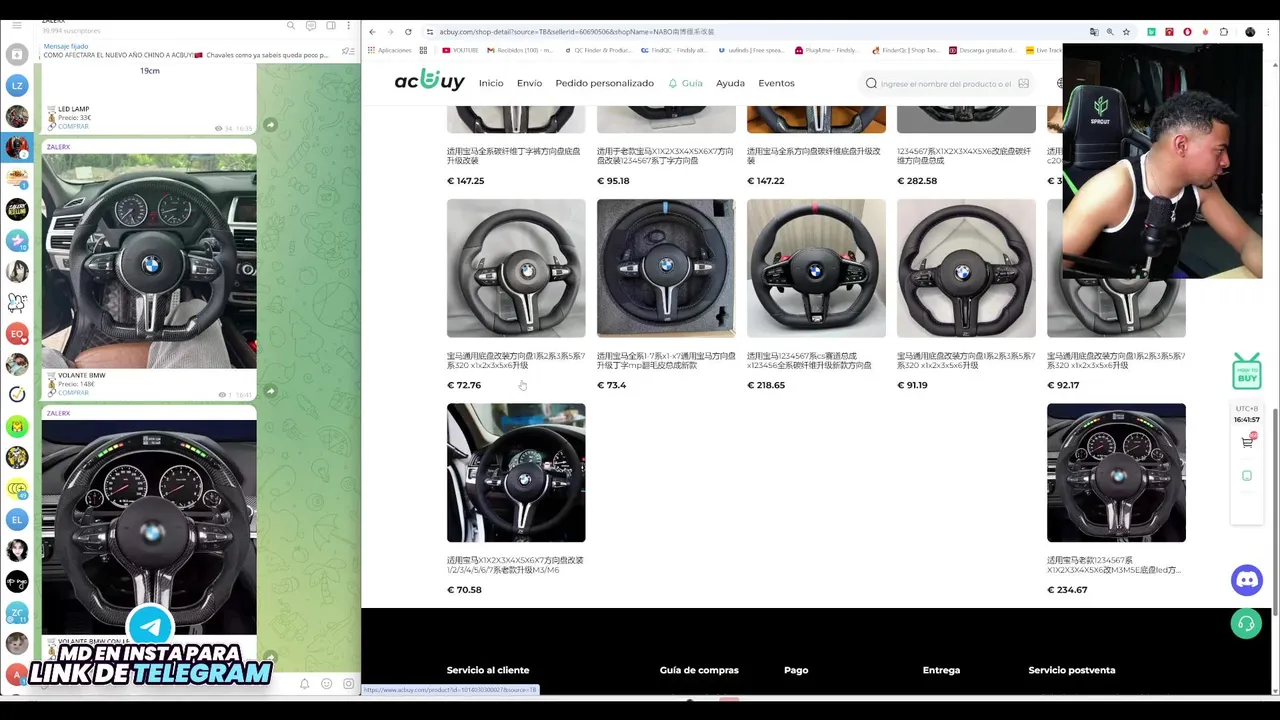Click the green How to Buy icon
The height and width of the screenshot is (720, 1280).
pos(1247,371)
